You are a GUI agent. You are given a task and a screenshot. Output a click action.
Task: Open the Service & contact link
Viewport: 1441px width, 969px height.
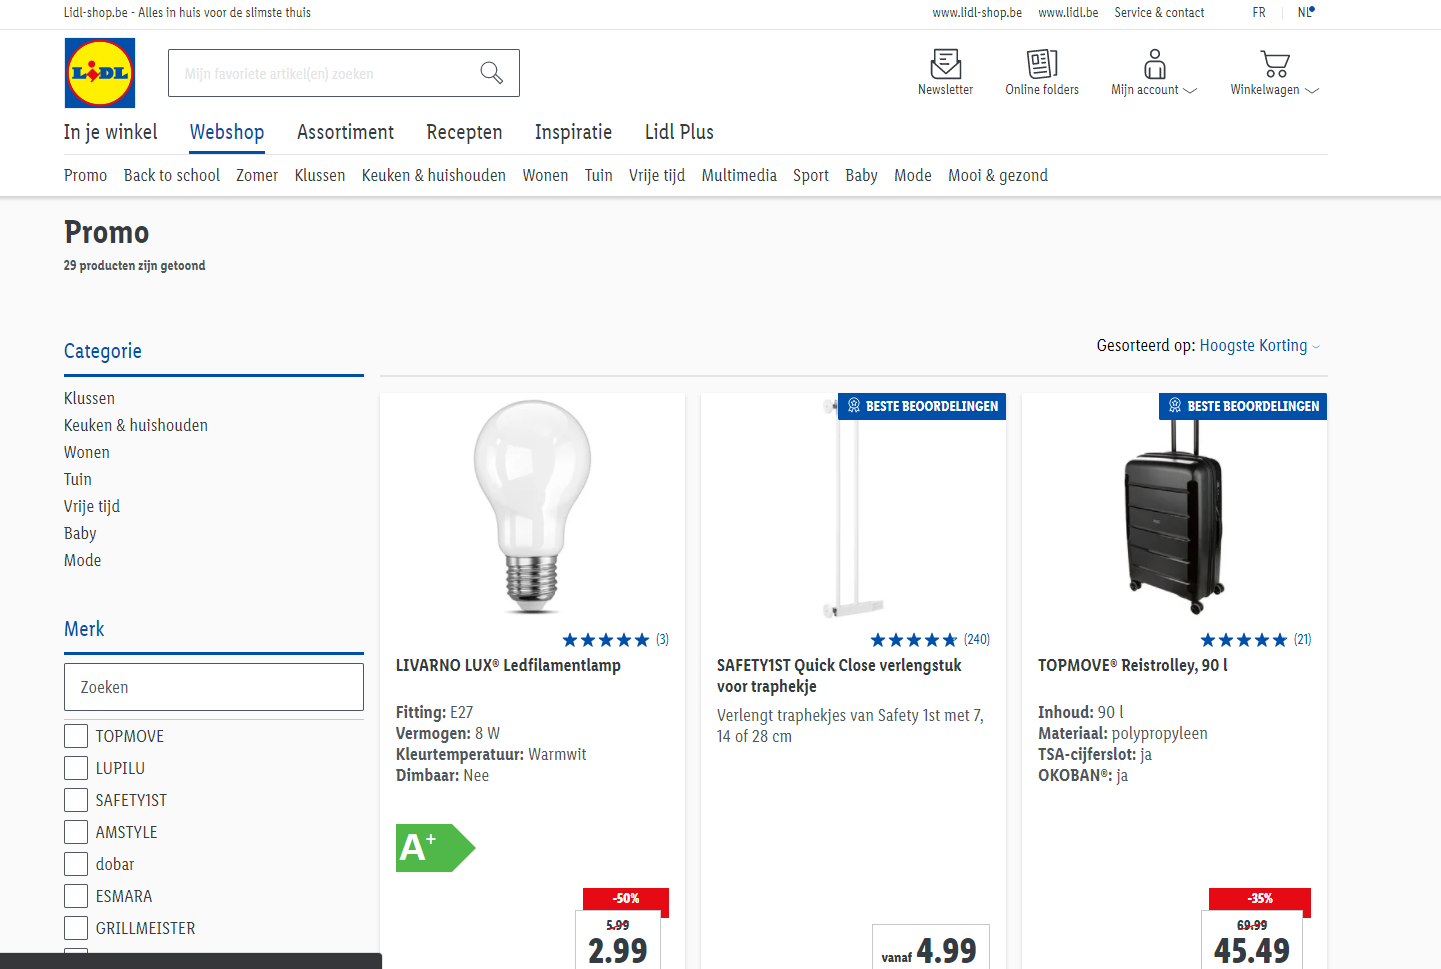click(1159, 13)
